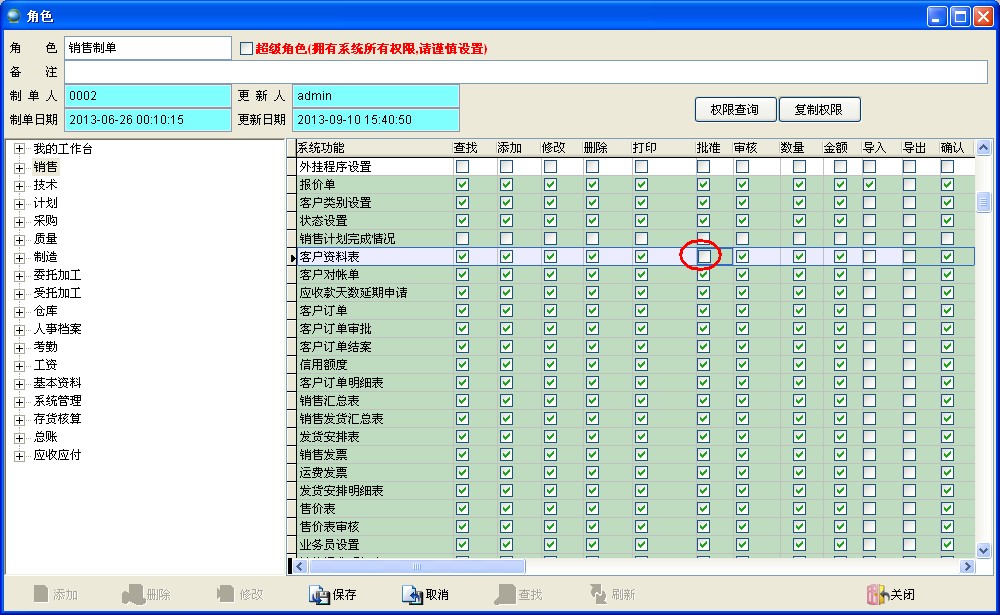This screenshot has width=1000, height=615.
Task: Click the 添加 add document icon
Action: (41, 595)
